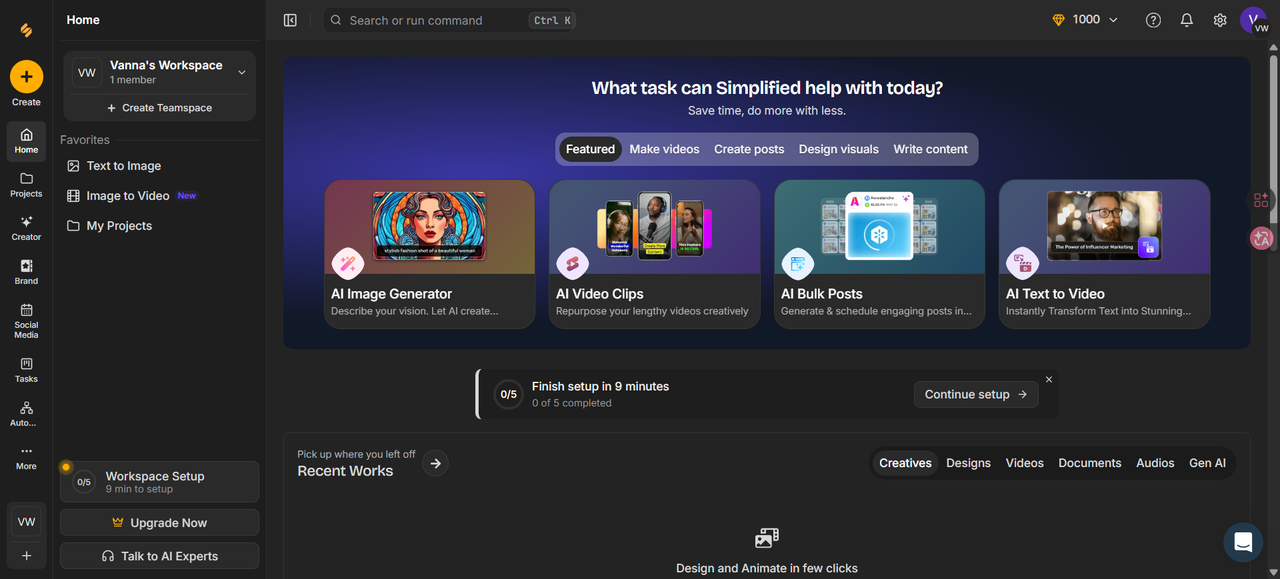Viewport: 1280px width, 579px height.
Task: Select the Make videos tab
Action: 664,149
